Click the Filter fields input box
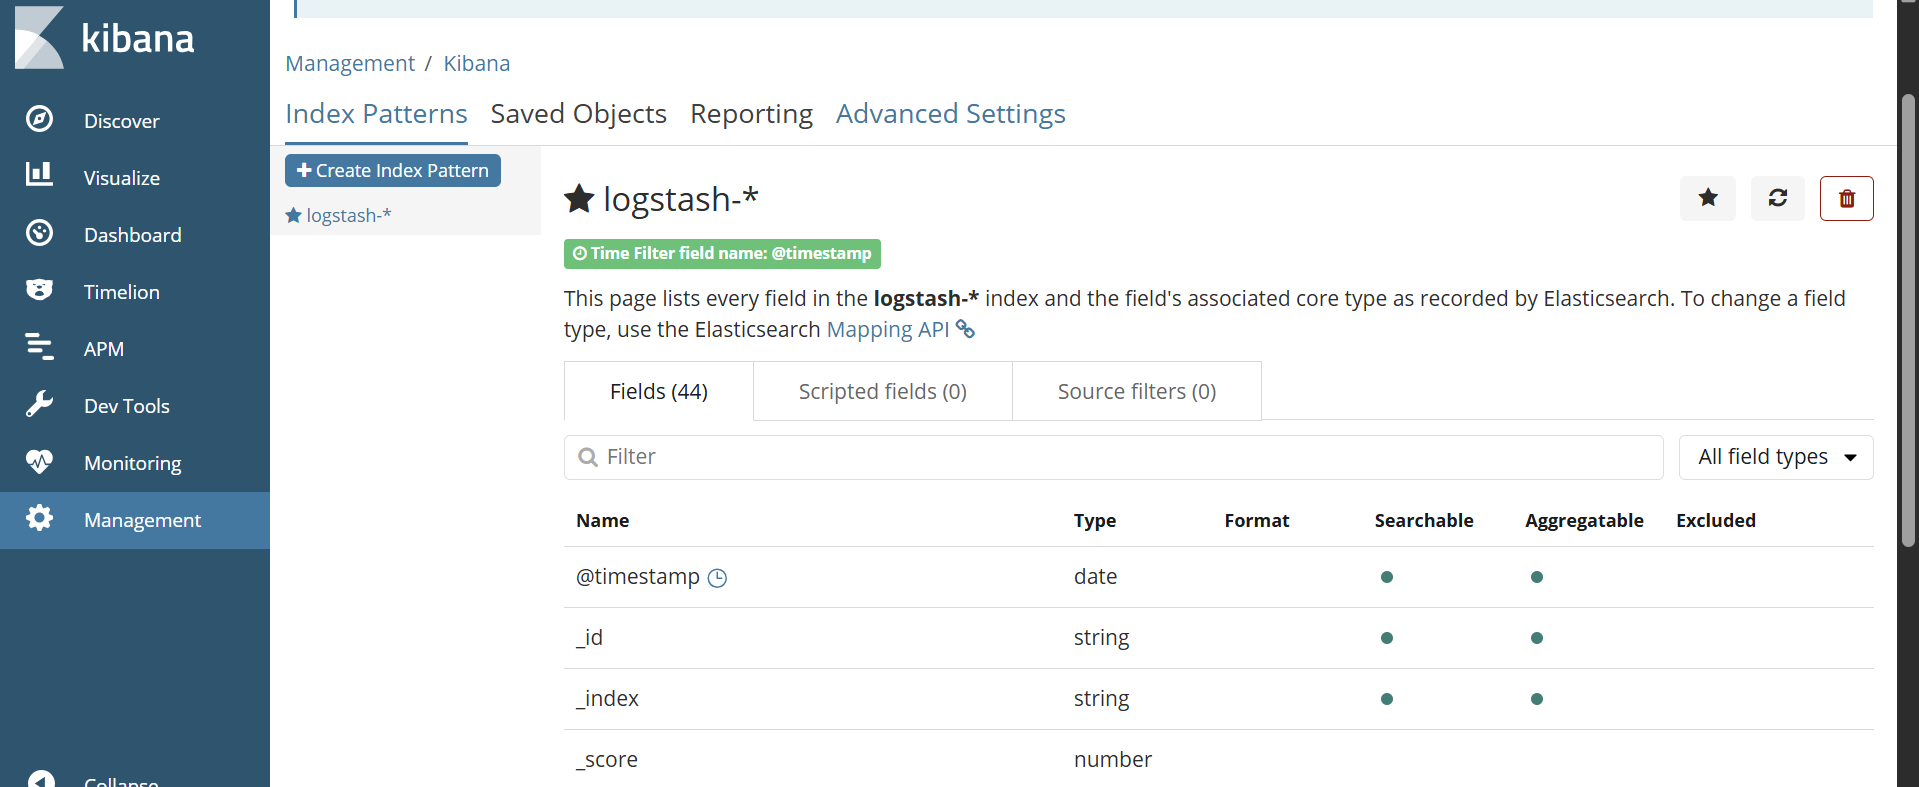The image size is (1919, 787). [x=1113, y=457]
